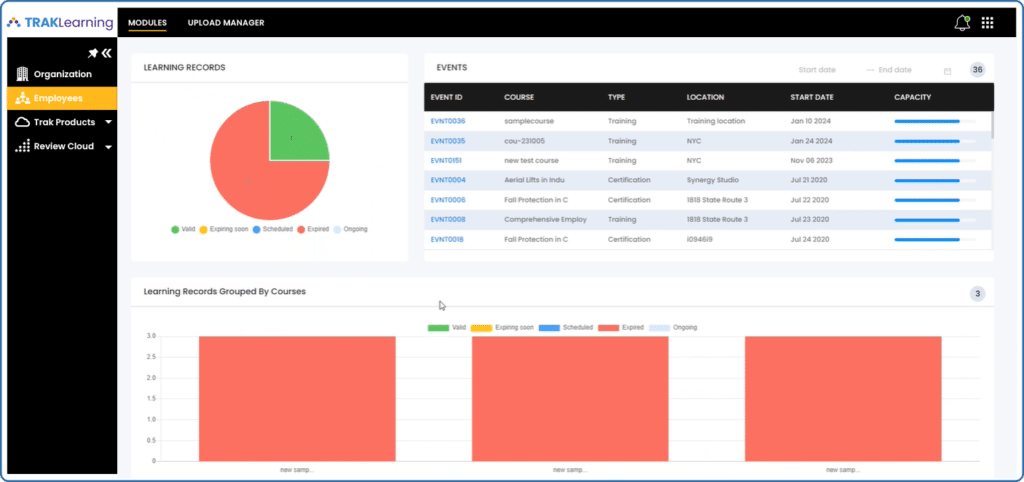Toggle Ongoing in pie chart legend
The height and width of the screenshot is (482, 1024).
coord(351,229)
